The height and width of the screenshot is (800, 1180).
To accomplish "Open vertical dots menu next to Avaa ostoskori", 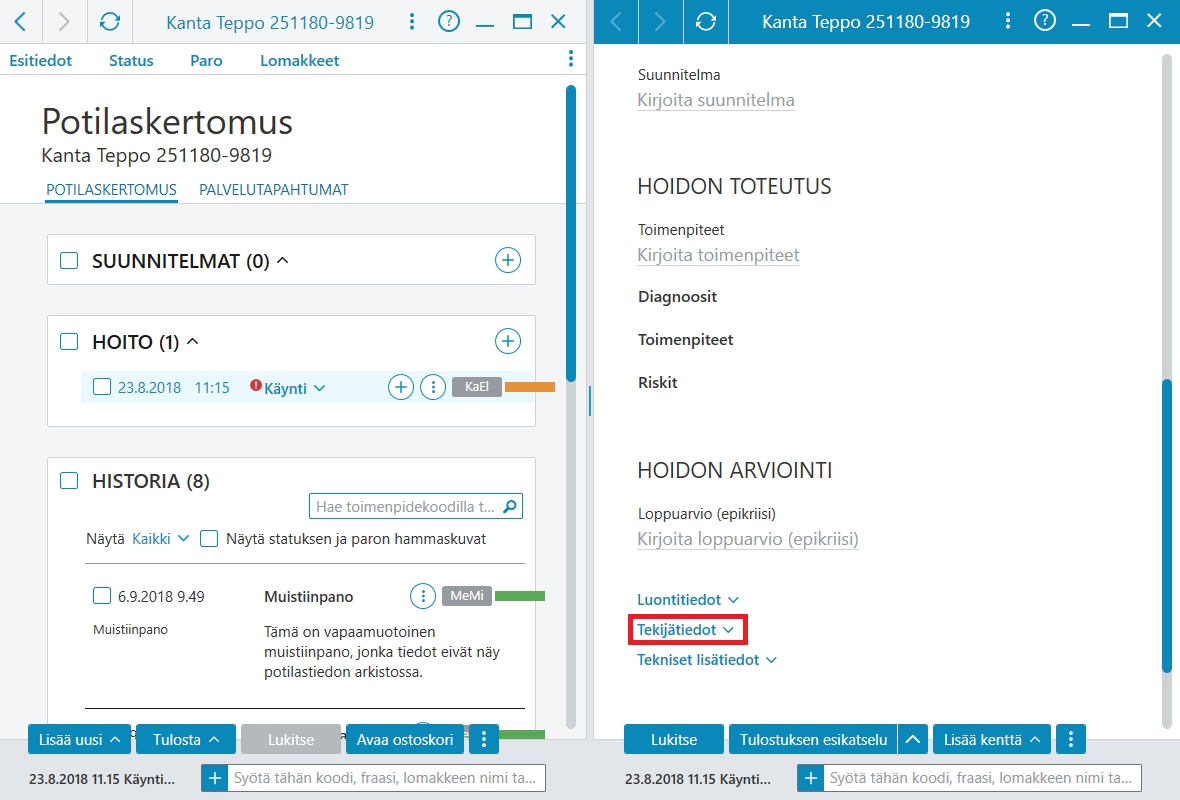I will click(x=484, y=740).
